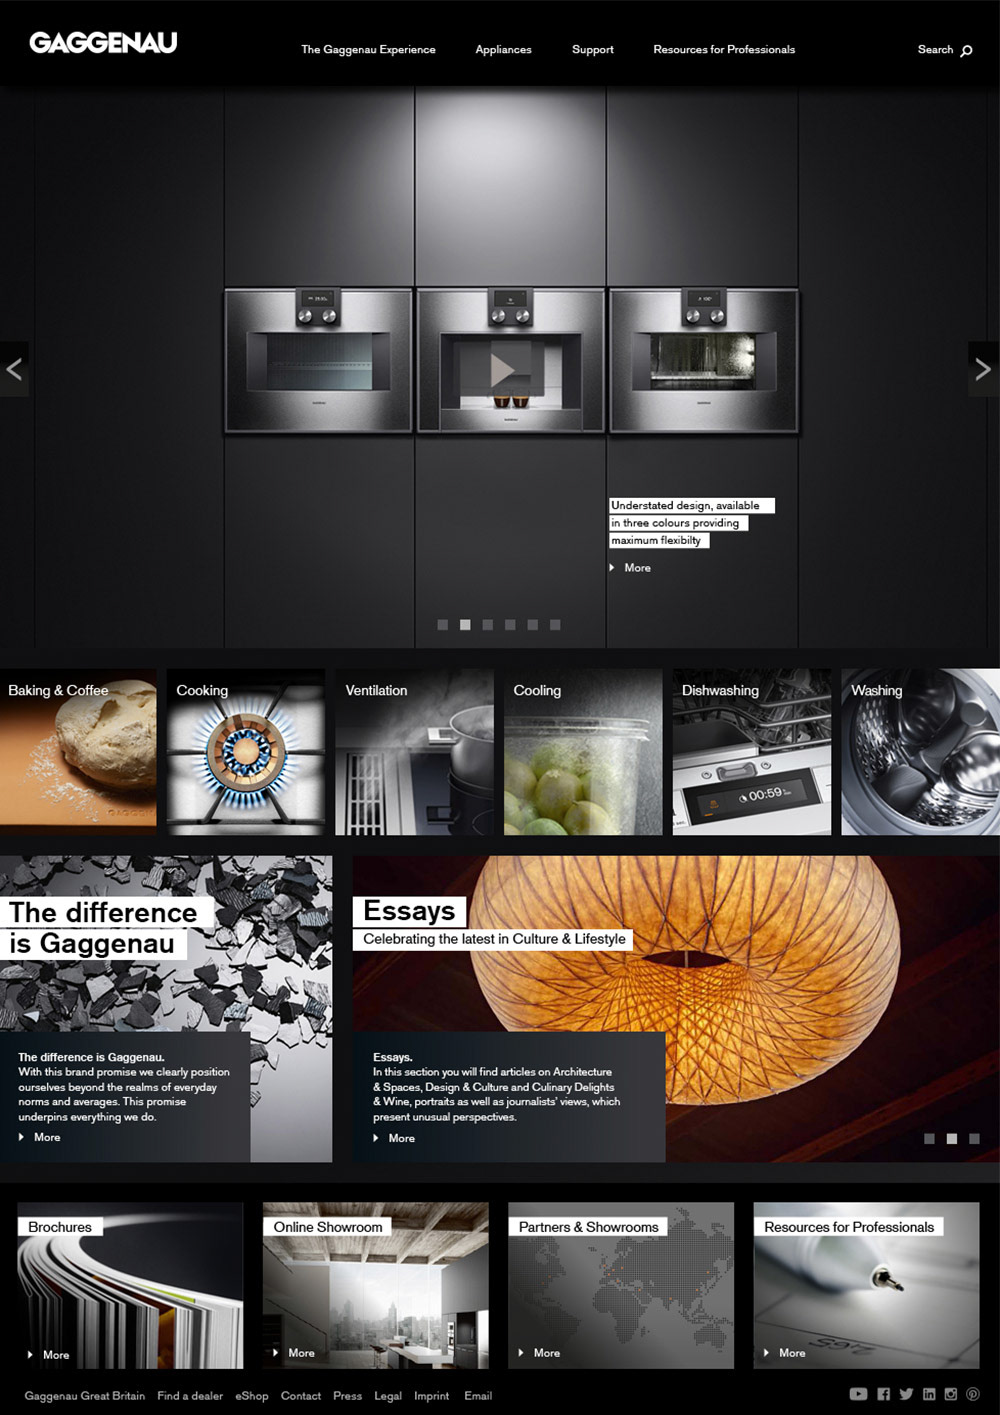Open The Gaggenau Experience menu
Screen dimensions: 1000x1415
368,49
